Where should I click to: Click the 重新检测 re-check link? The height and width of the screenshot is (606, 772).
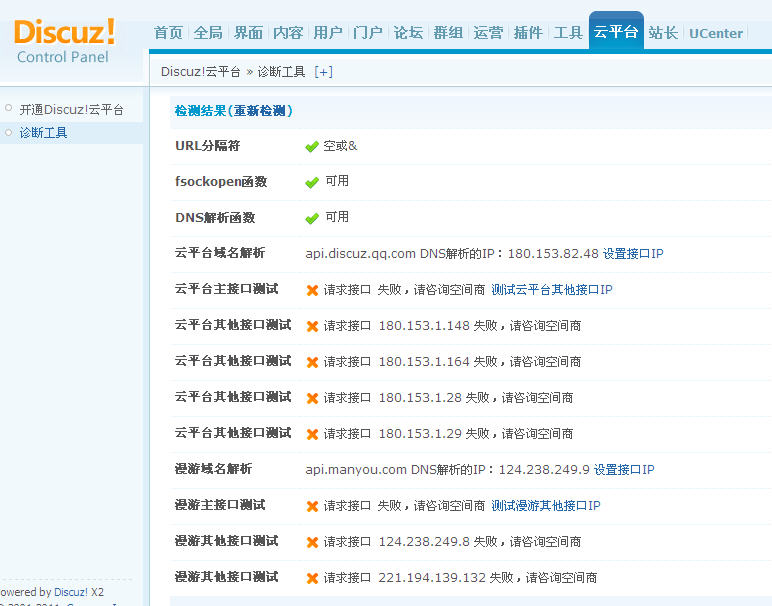[x=259, y=110]
